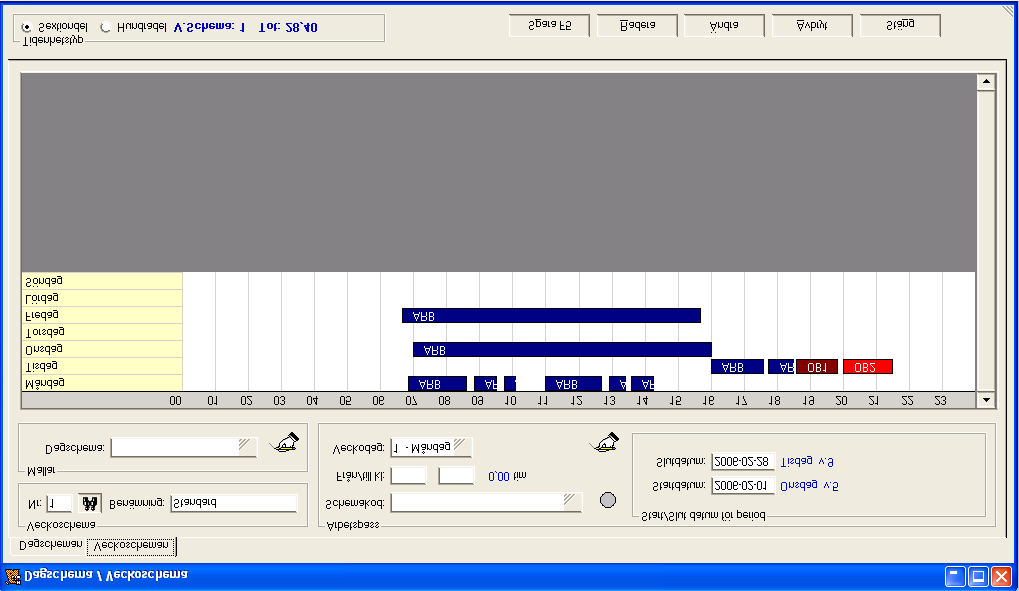Select the Måndag ARB block starting at 11
Image resolution: width=1019 pixels, height=591 pixels.
pyautogui.click(x=573, y=384)
